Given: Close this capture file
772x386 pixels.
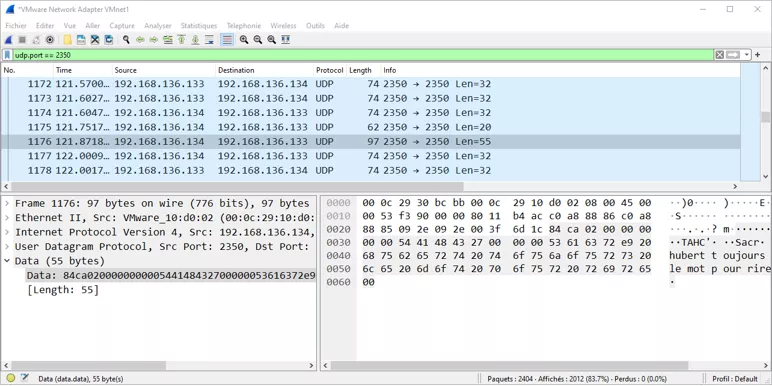Looking at the screenshot, I should [95, 40].
